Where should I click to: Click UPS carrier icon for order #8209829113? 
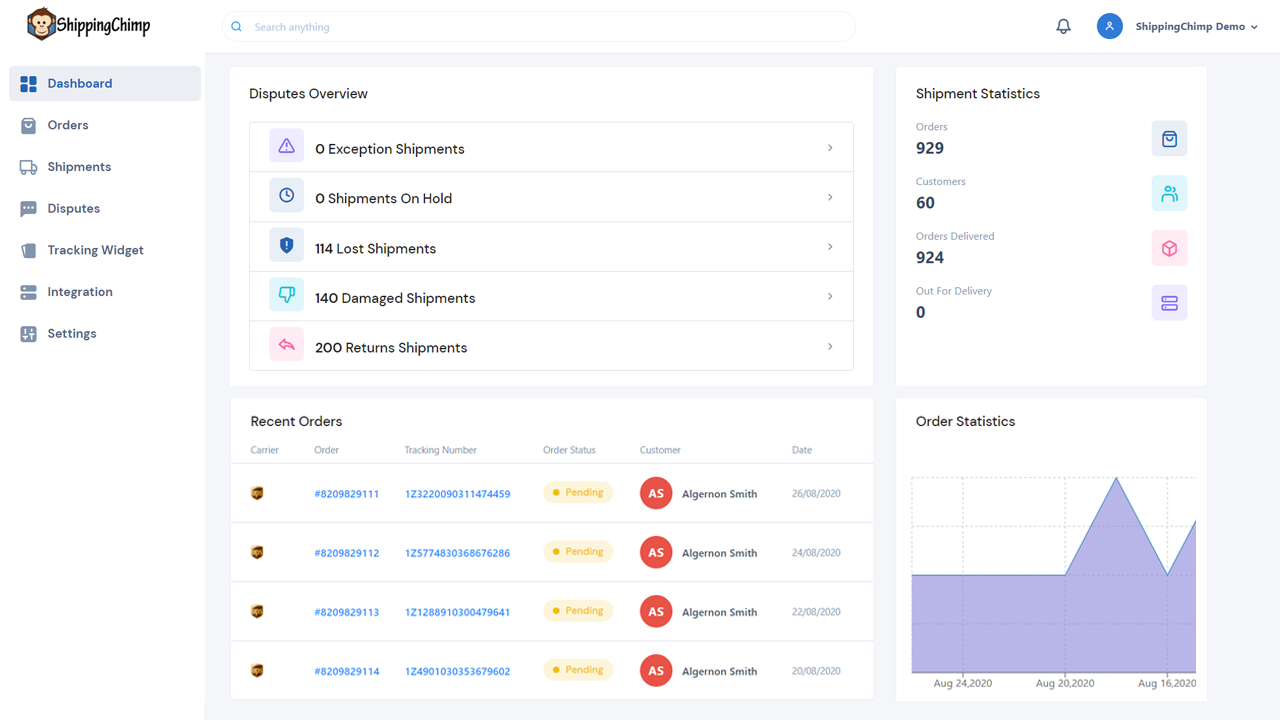pyautogui.click(x=257, y=611)
